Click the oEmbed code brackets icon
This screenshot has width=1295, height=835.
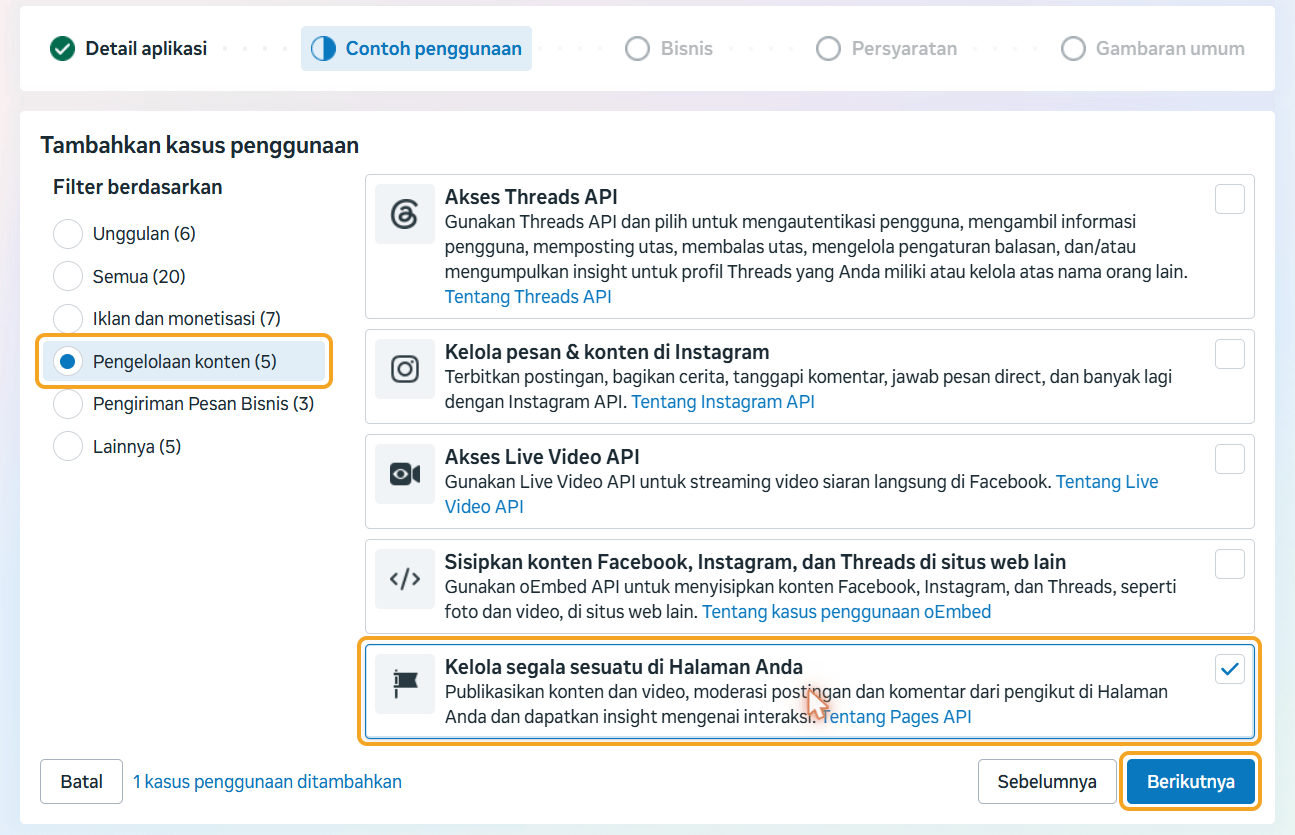tap(405, 579)
